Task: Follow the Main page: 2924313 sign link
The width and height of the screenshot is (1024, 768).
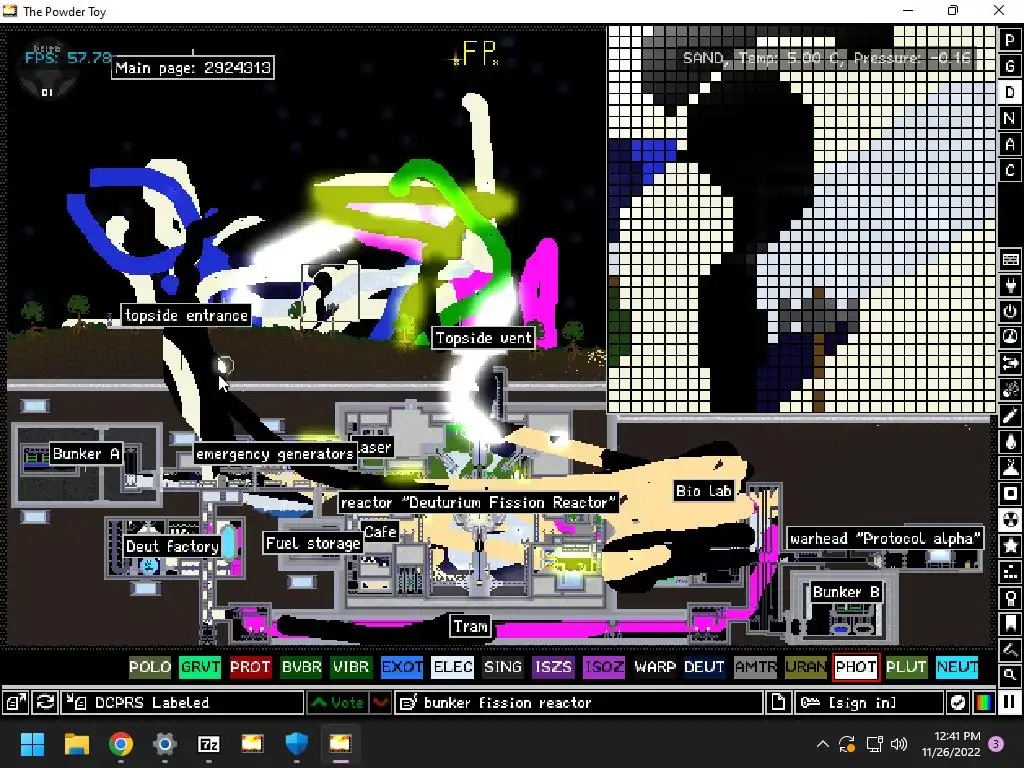Action: [193, 68]
